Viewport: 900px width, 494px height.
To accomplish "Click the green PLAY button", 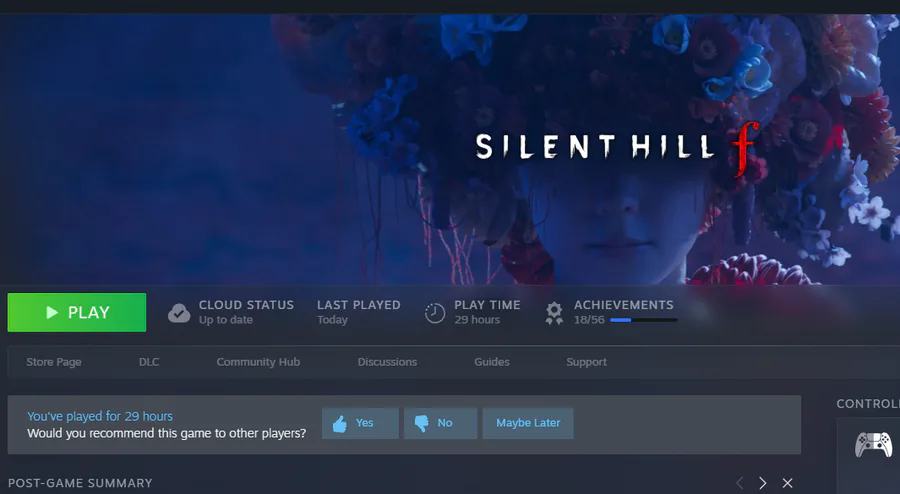I will click(77, 312).
